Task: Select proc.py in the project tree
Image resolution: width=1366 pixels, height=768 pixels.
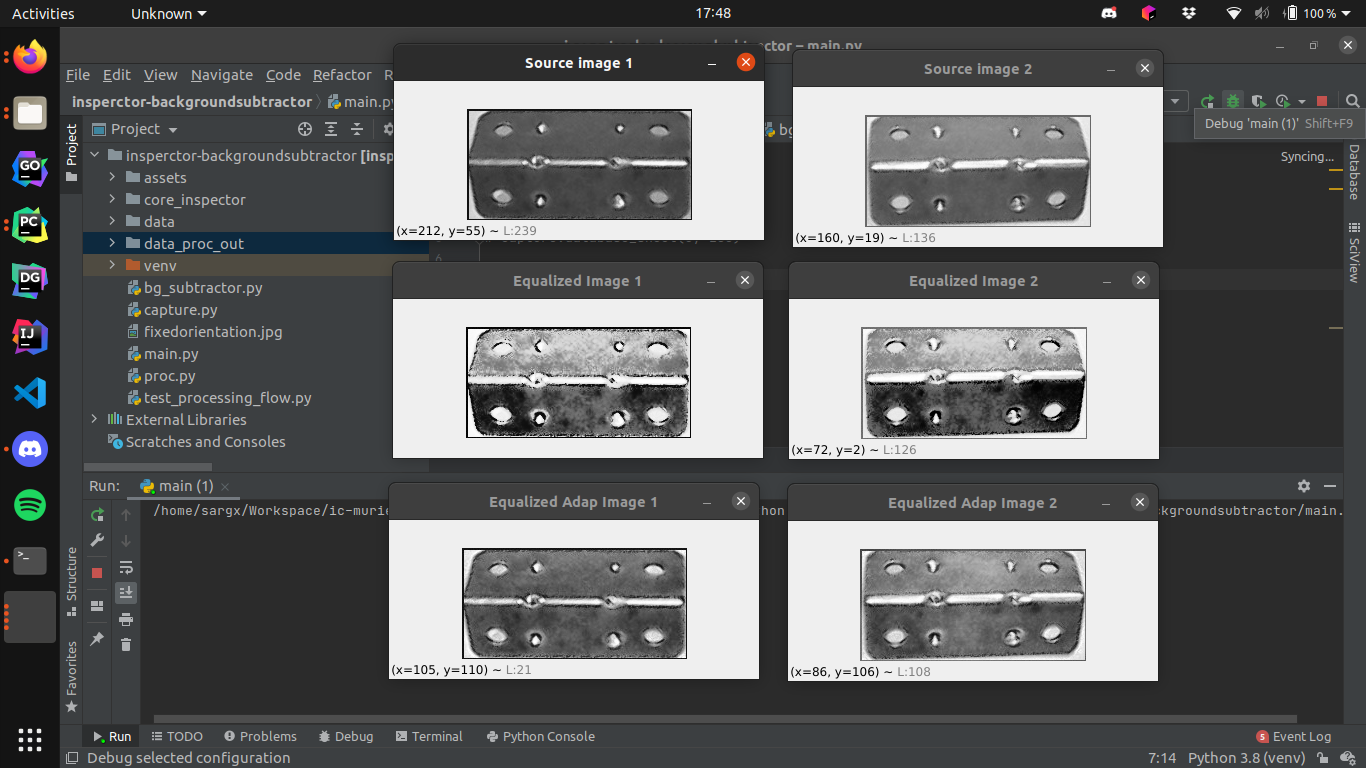Action: 169,376
